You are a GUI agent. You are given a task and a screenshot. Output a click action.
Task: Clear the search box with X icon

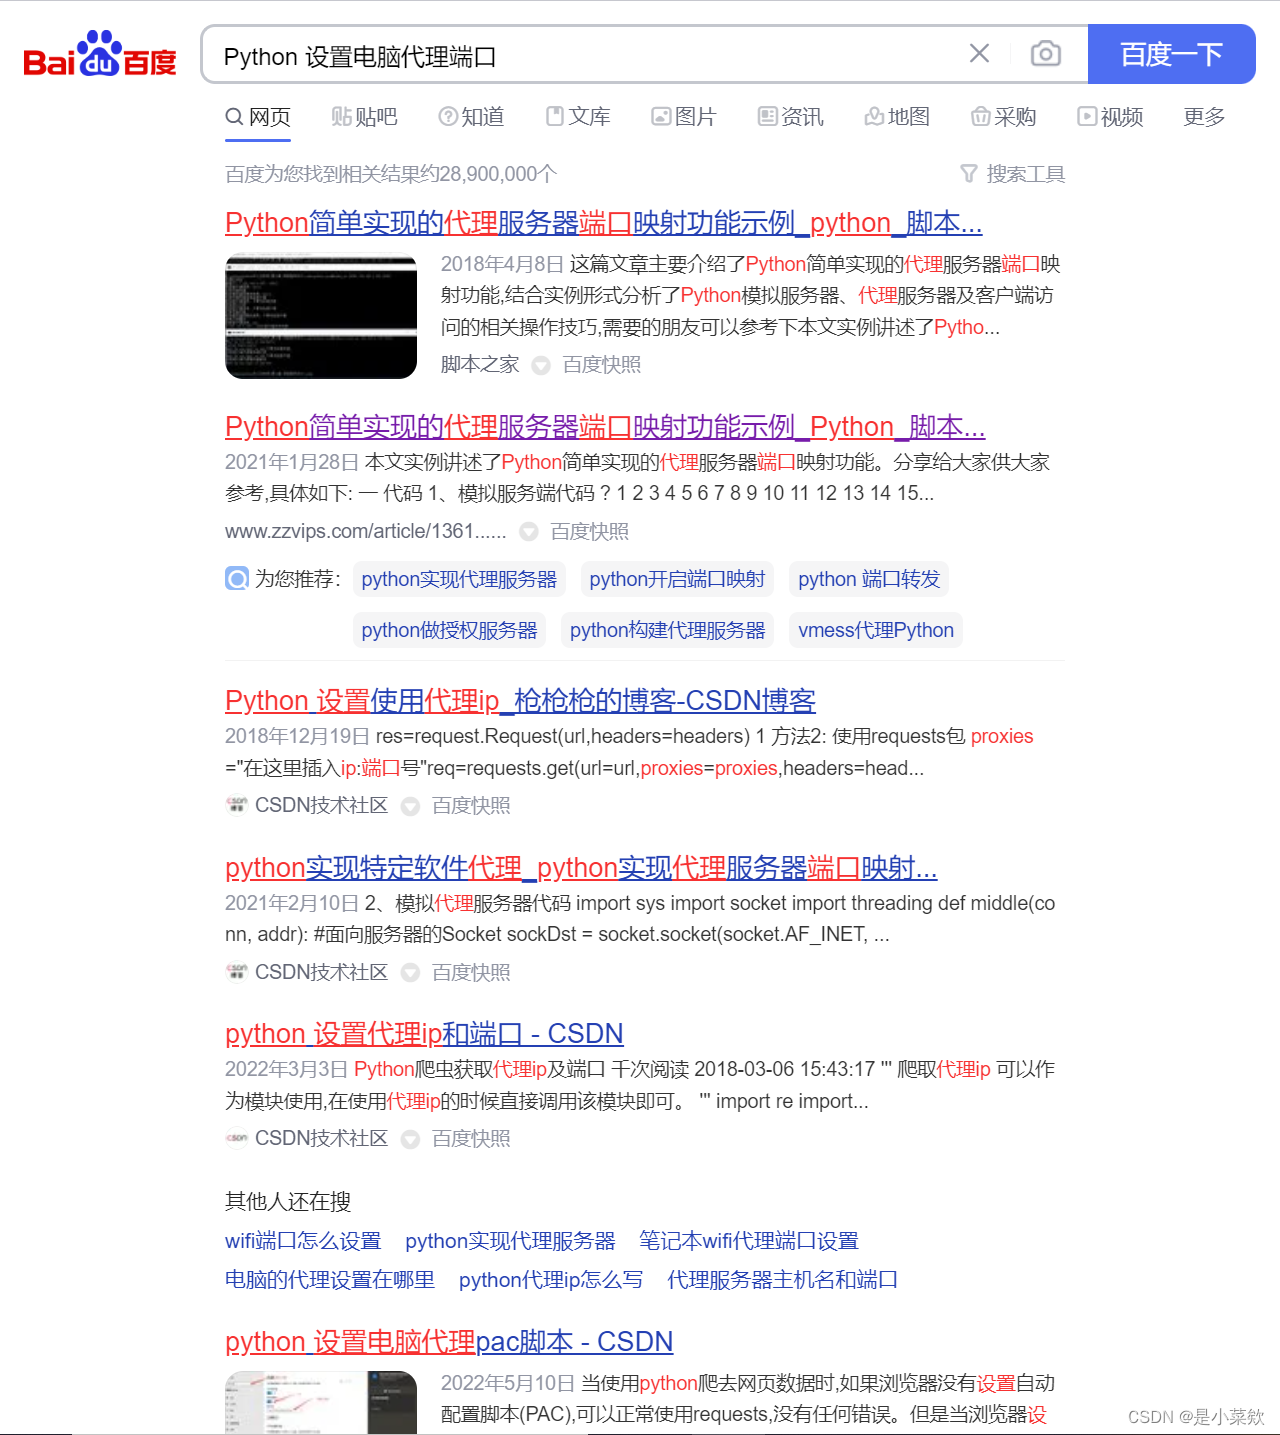979,53
